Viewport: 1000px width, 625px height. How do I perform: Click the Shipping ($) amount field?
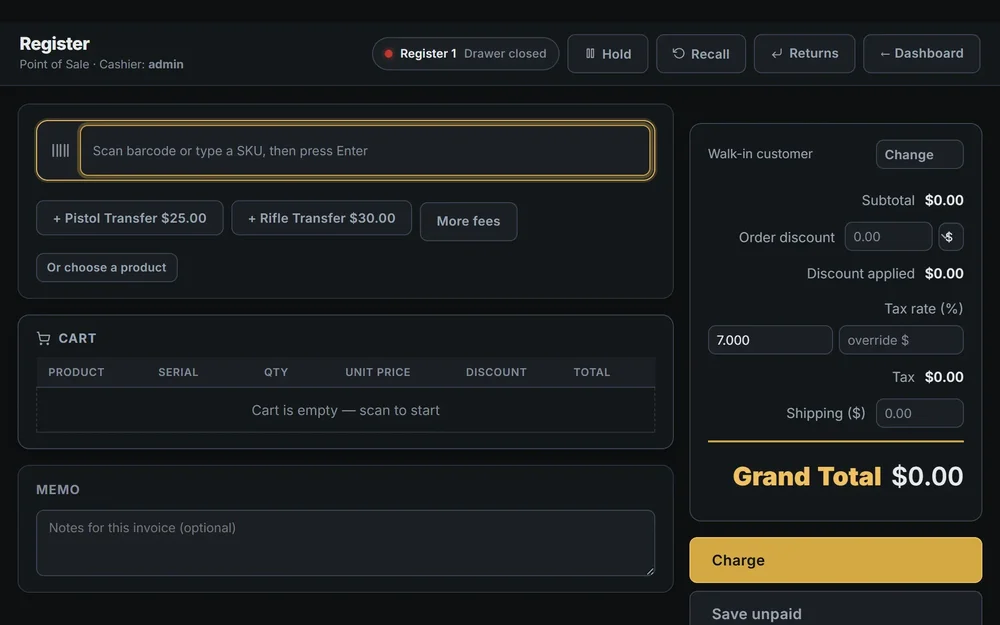[x=919, y=413]
